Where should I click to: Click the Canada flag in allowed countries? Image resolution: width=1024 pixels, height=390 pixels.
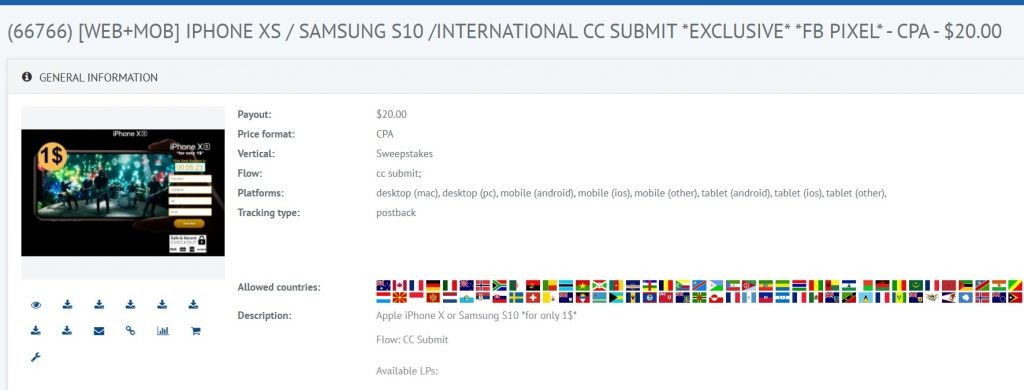400,285
